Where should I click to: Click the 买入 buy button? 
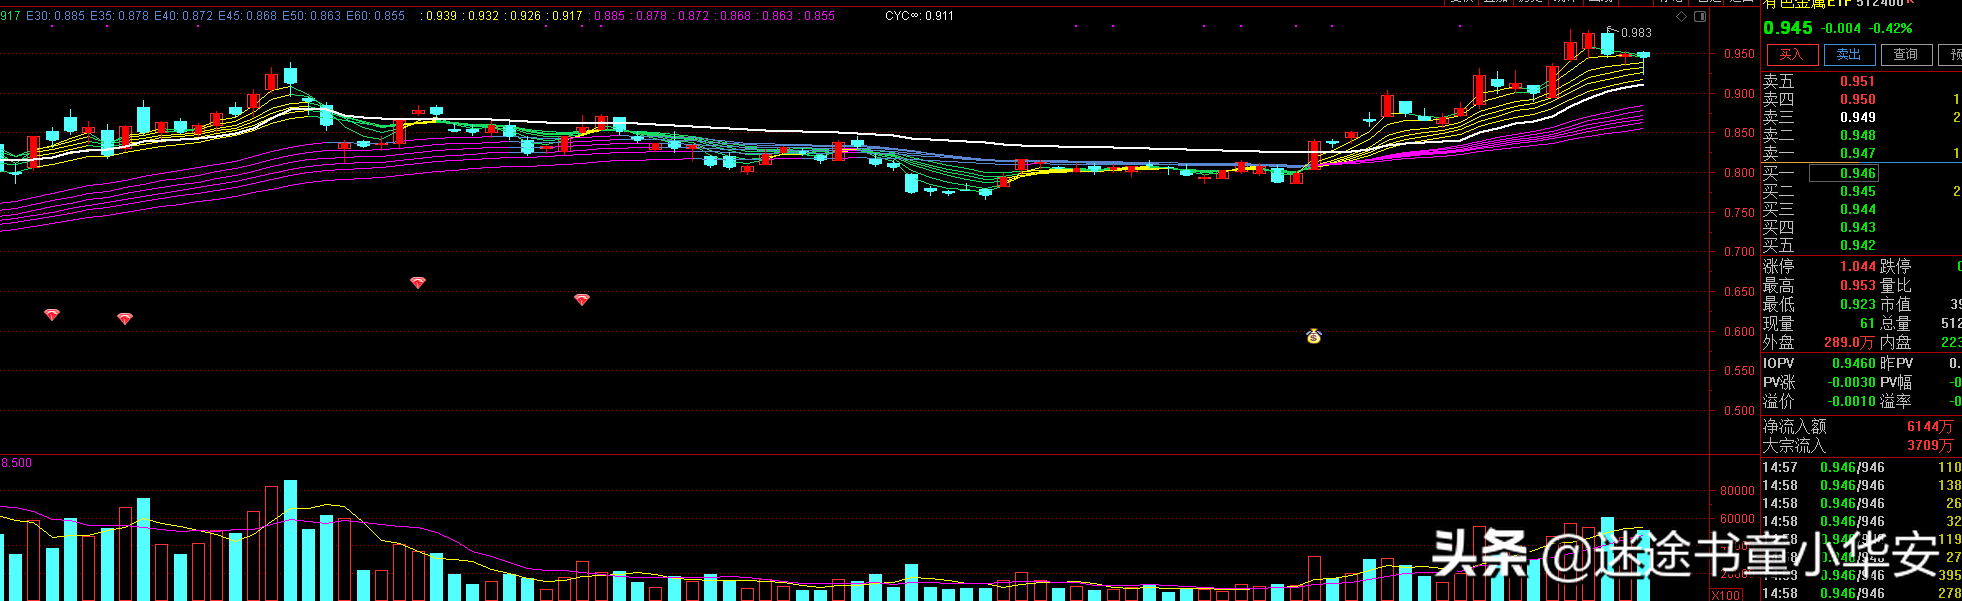pos(1791,55)
